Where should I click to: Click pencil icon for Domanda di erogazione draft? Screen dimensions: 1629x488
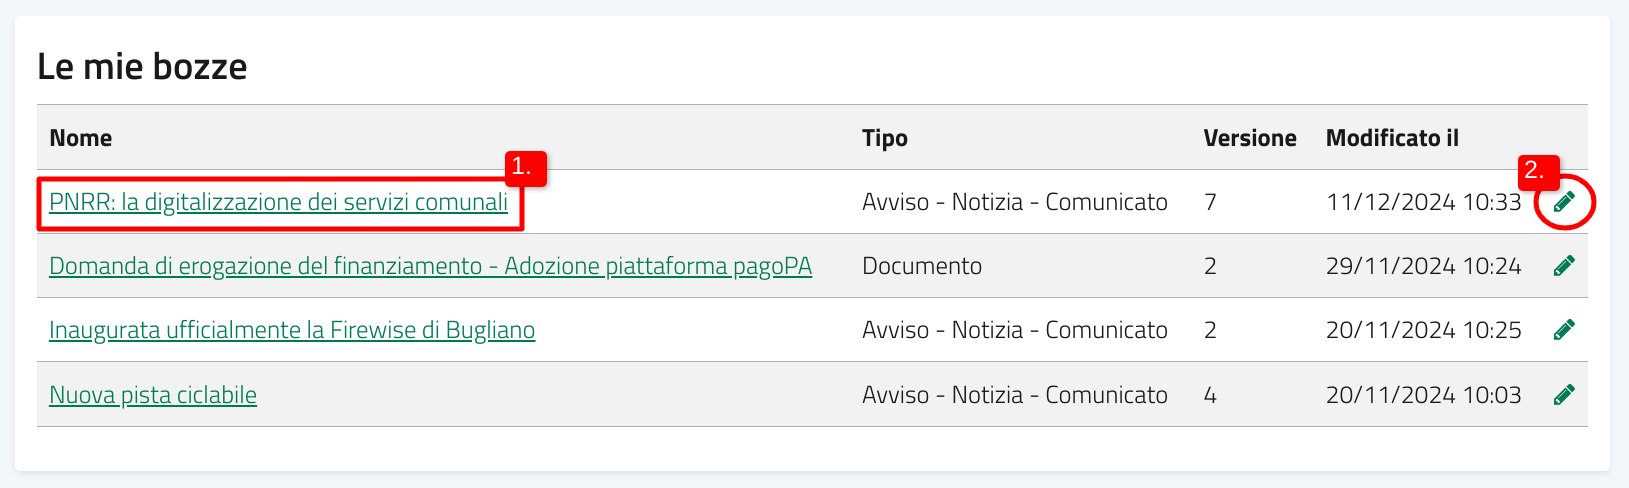pyautogui.click(x=1565, y=266)
